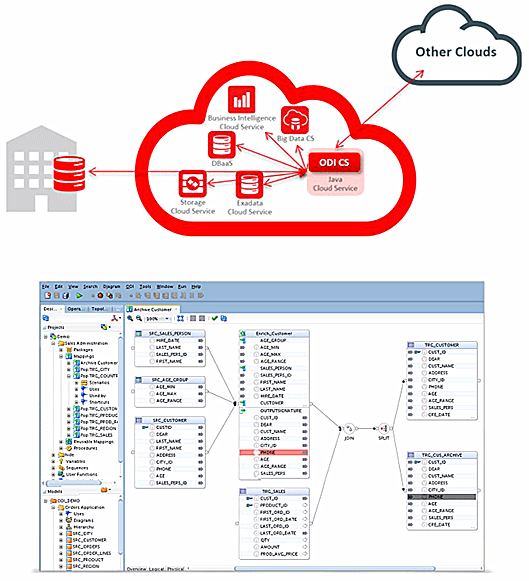Click the zoom out magnifier in mapping toolbar

(139, 318)
